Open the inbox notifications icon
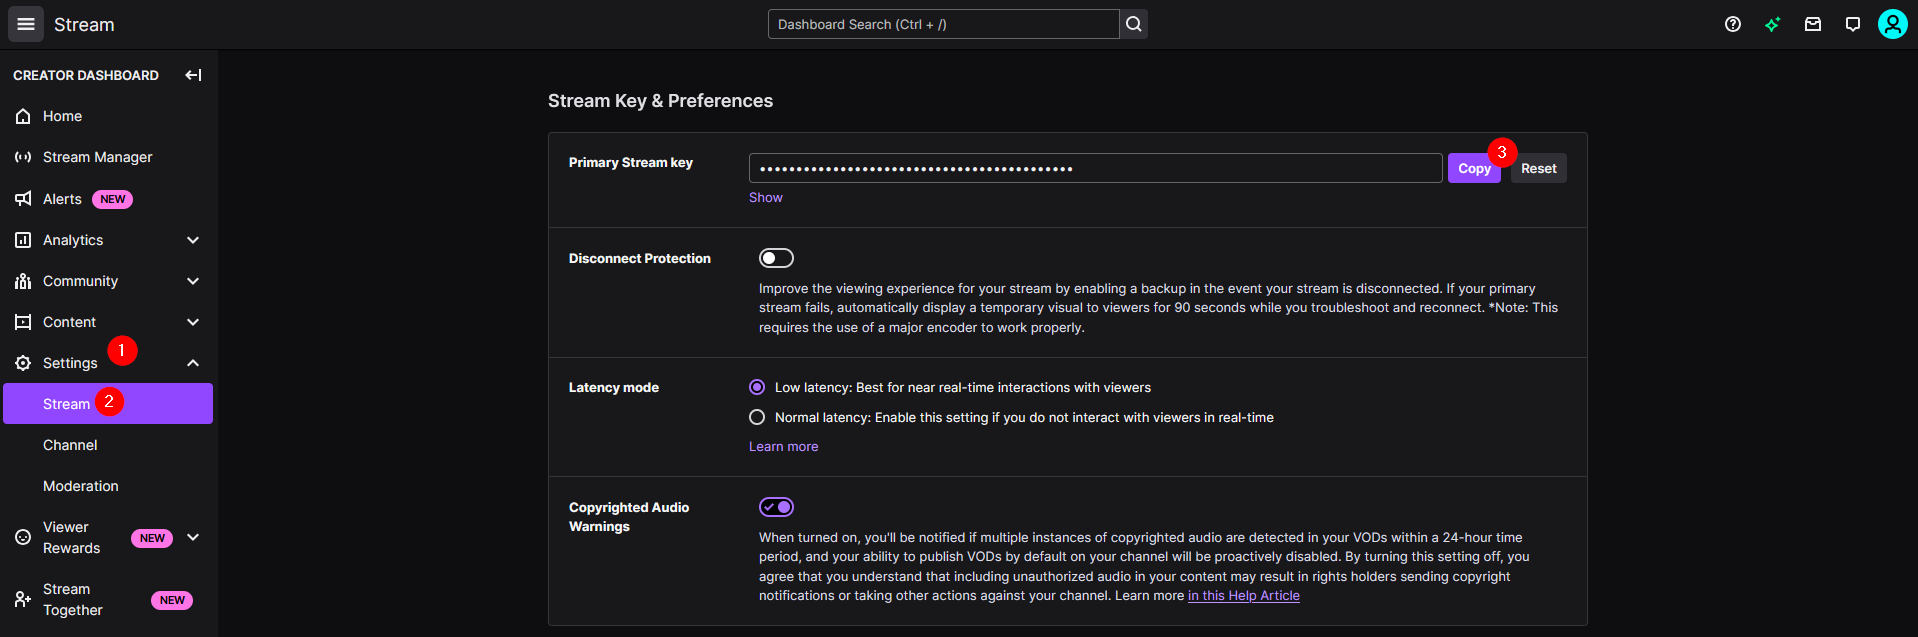Screen dimensions: 1918x637 click(1813, 24)
